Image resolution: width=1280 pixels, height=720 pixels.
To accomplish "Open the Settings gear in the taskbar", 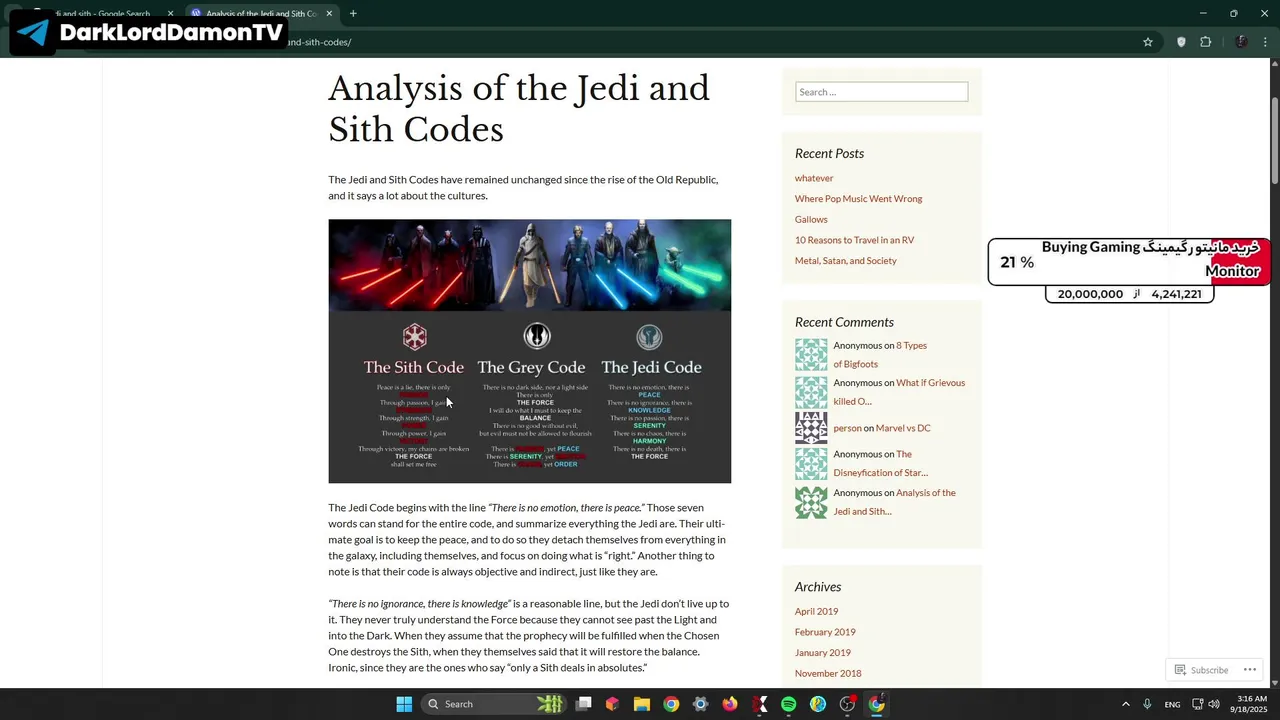I will (700, 704).
